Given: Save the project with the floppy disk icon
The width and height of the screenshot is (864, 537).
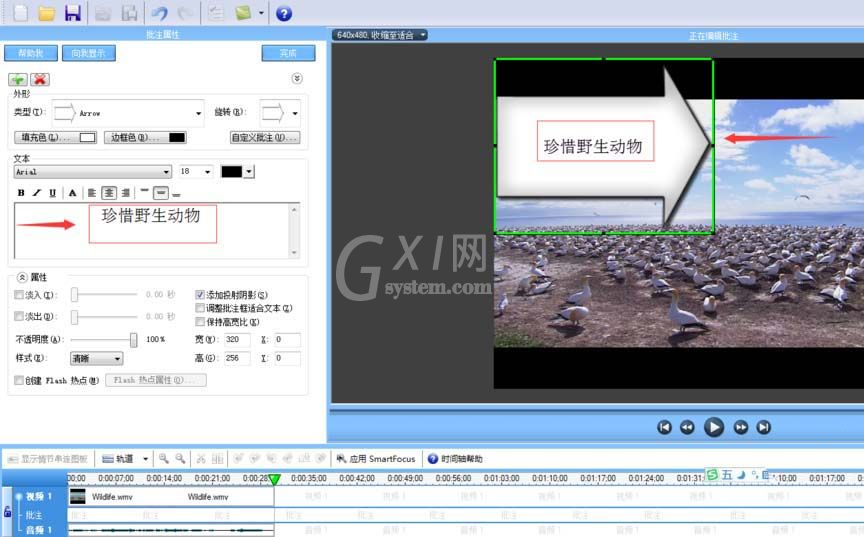Looking at the screenshot, I should 73,13.
